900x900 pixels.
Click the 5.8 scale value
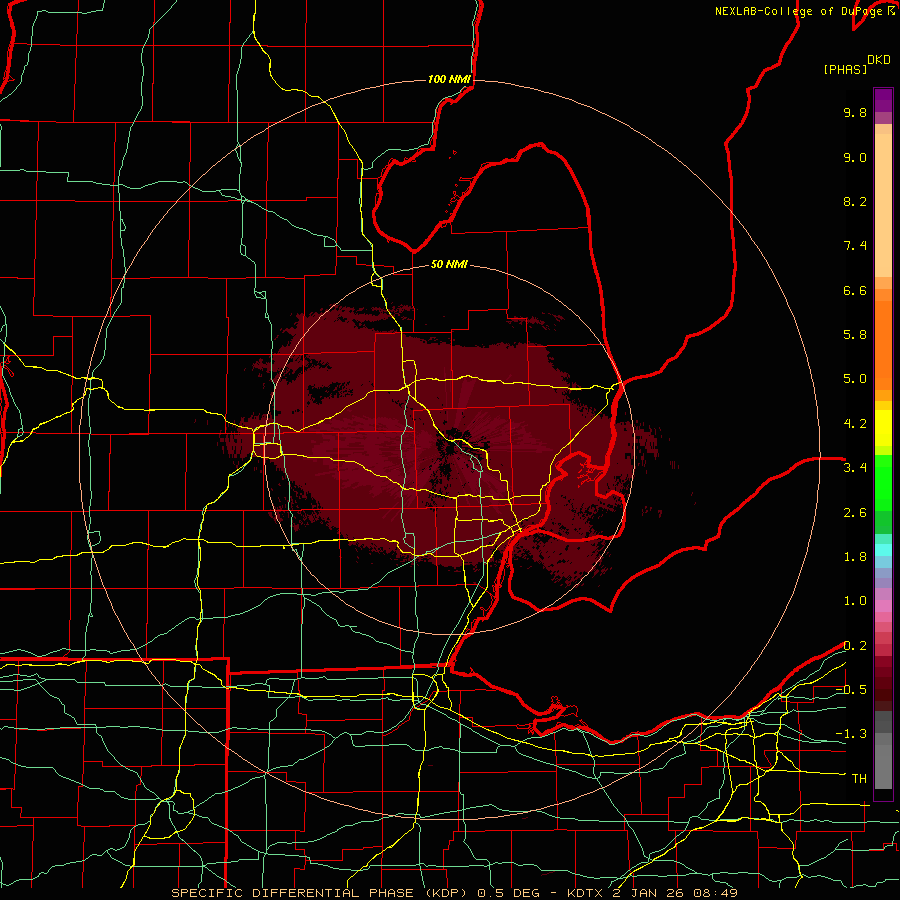[855, 335]
